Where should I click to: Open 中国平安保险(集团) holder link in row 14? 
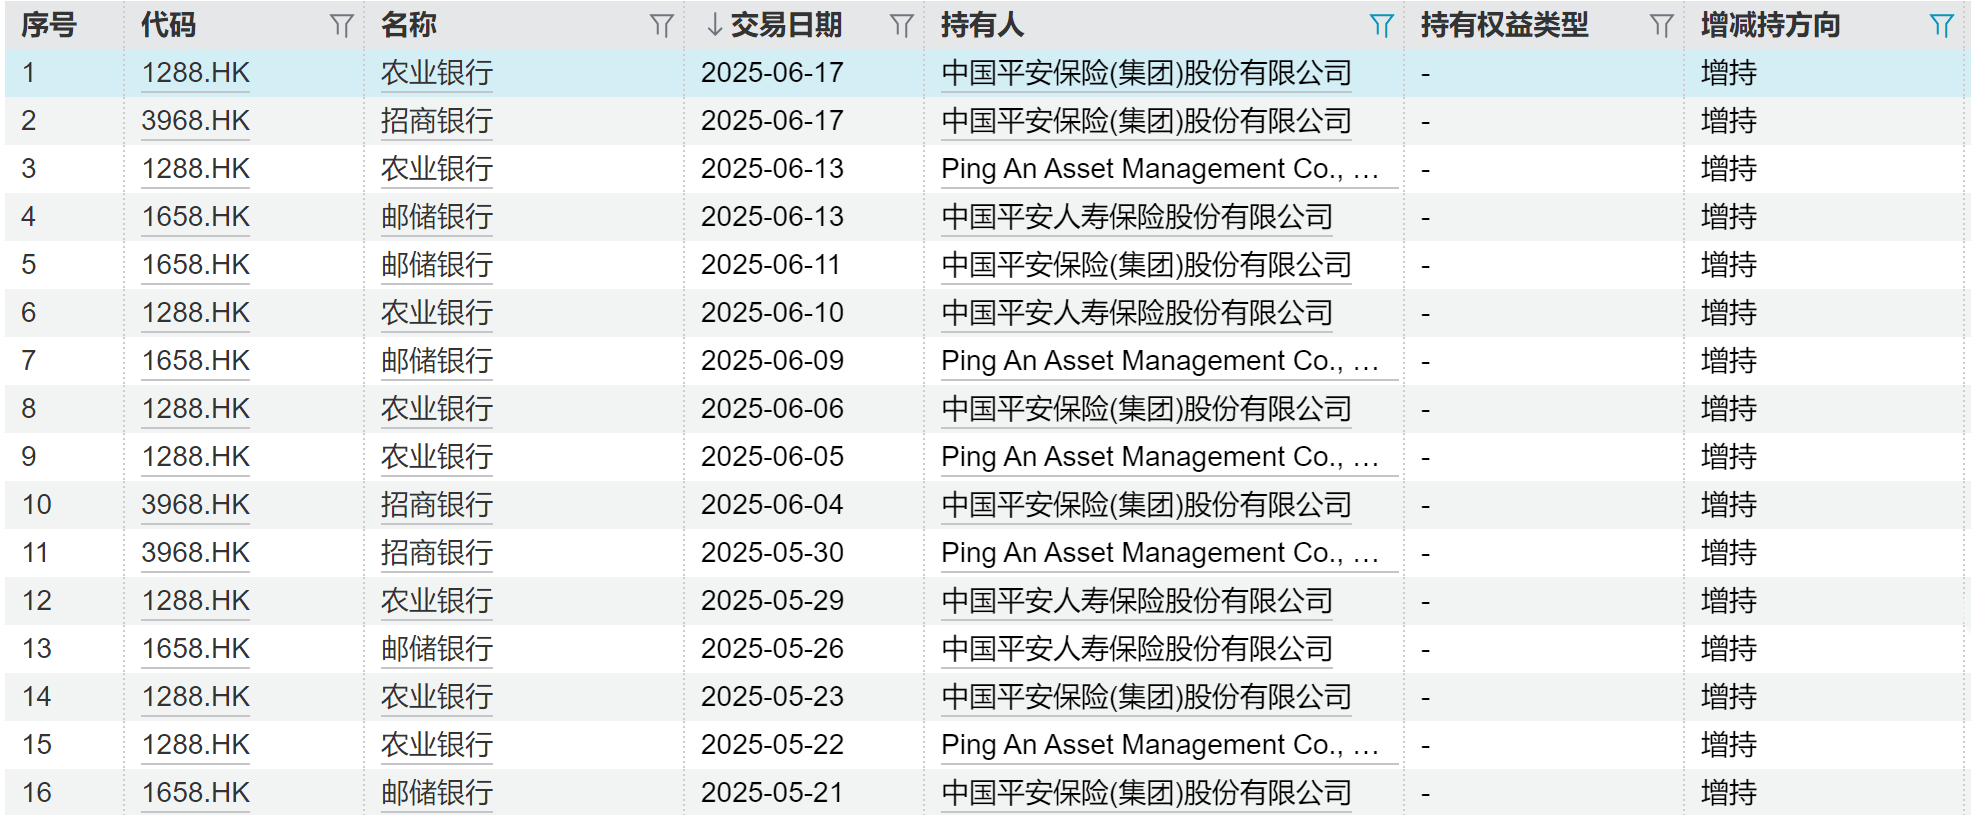pyautogui.click(x=1146, y=697)
